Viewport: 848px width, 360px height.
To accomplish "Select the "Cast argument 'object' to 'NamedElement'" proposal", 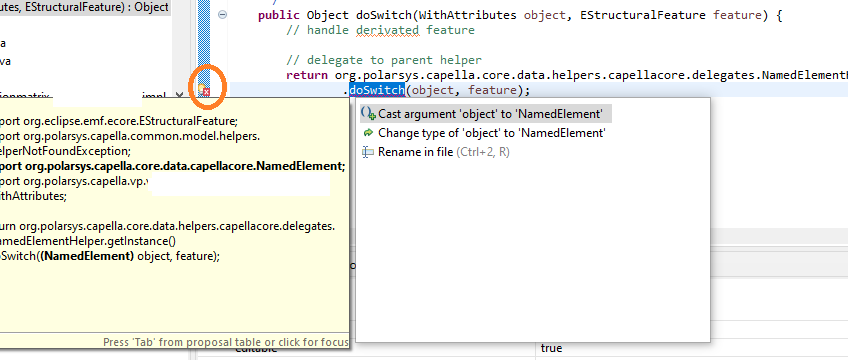I will coord(485,114).
